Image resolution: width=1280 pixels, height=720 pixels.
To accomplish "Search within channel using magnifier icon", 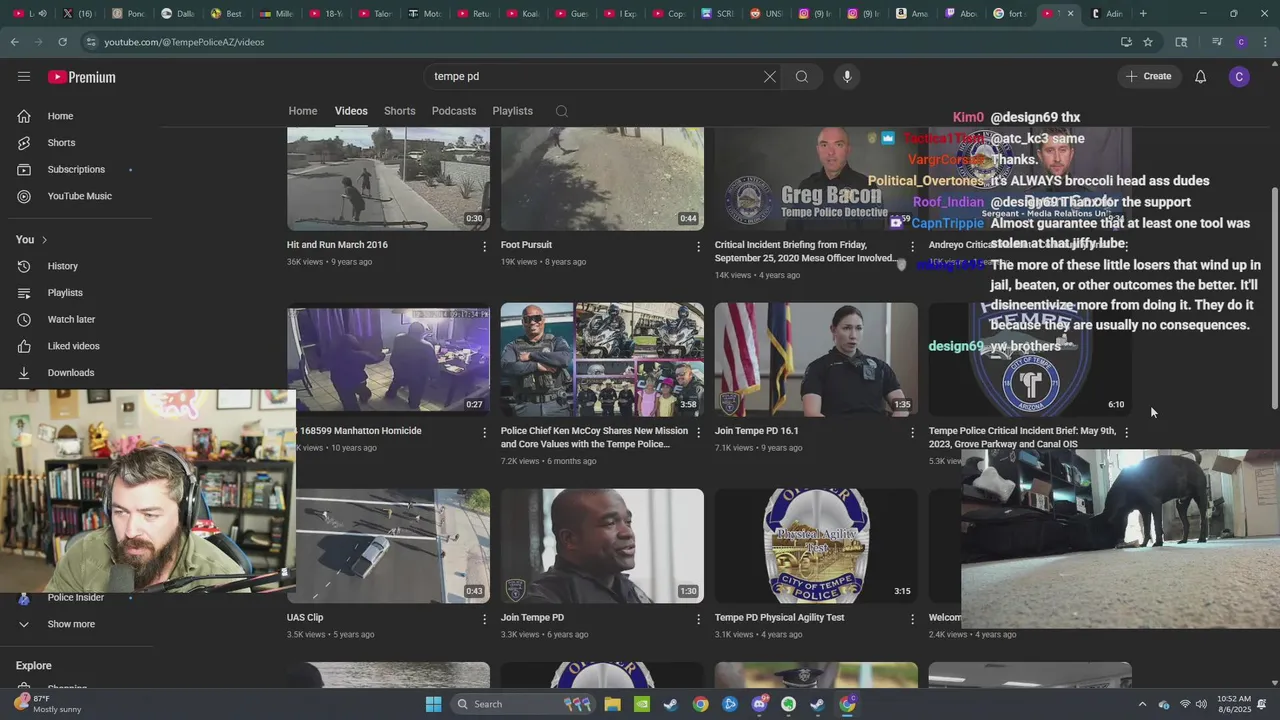I will click(562, 111).
